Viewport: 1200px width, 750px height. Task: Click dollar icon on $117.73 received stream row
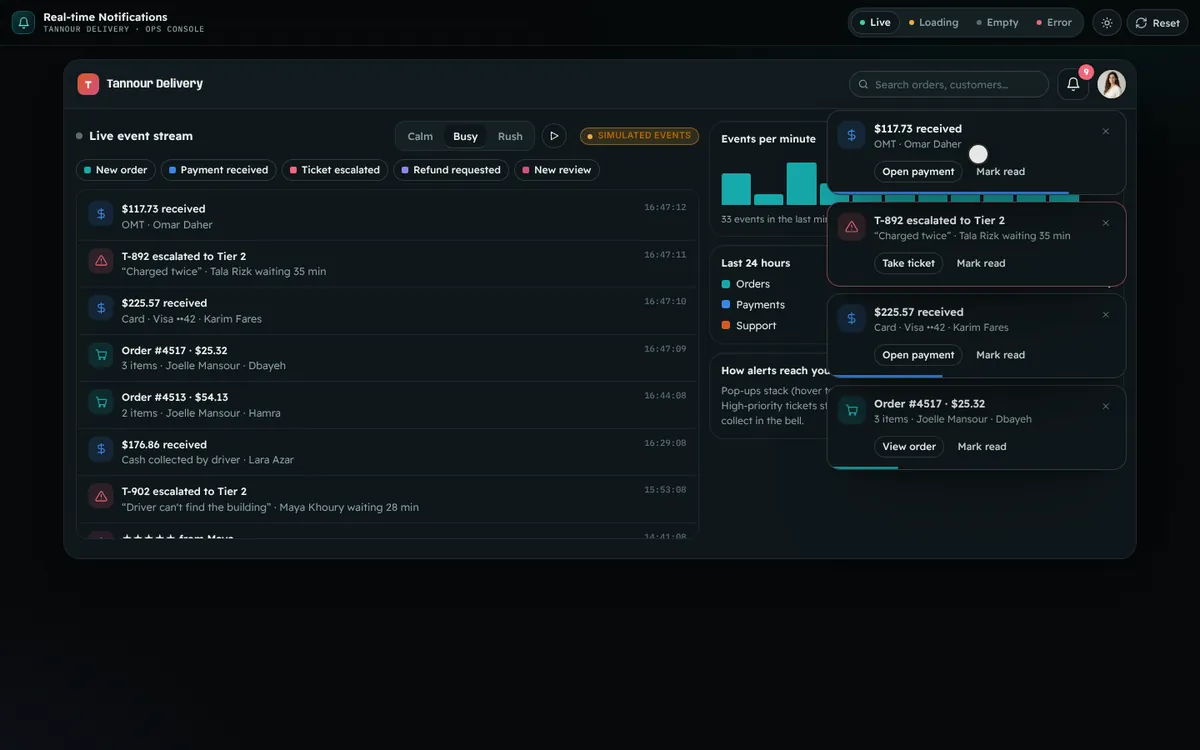101,214
